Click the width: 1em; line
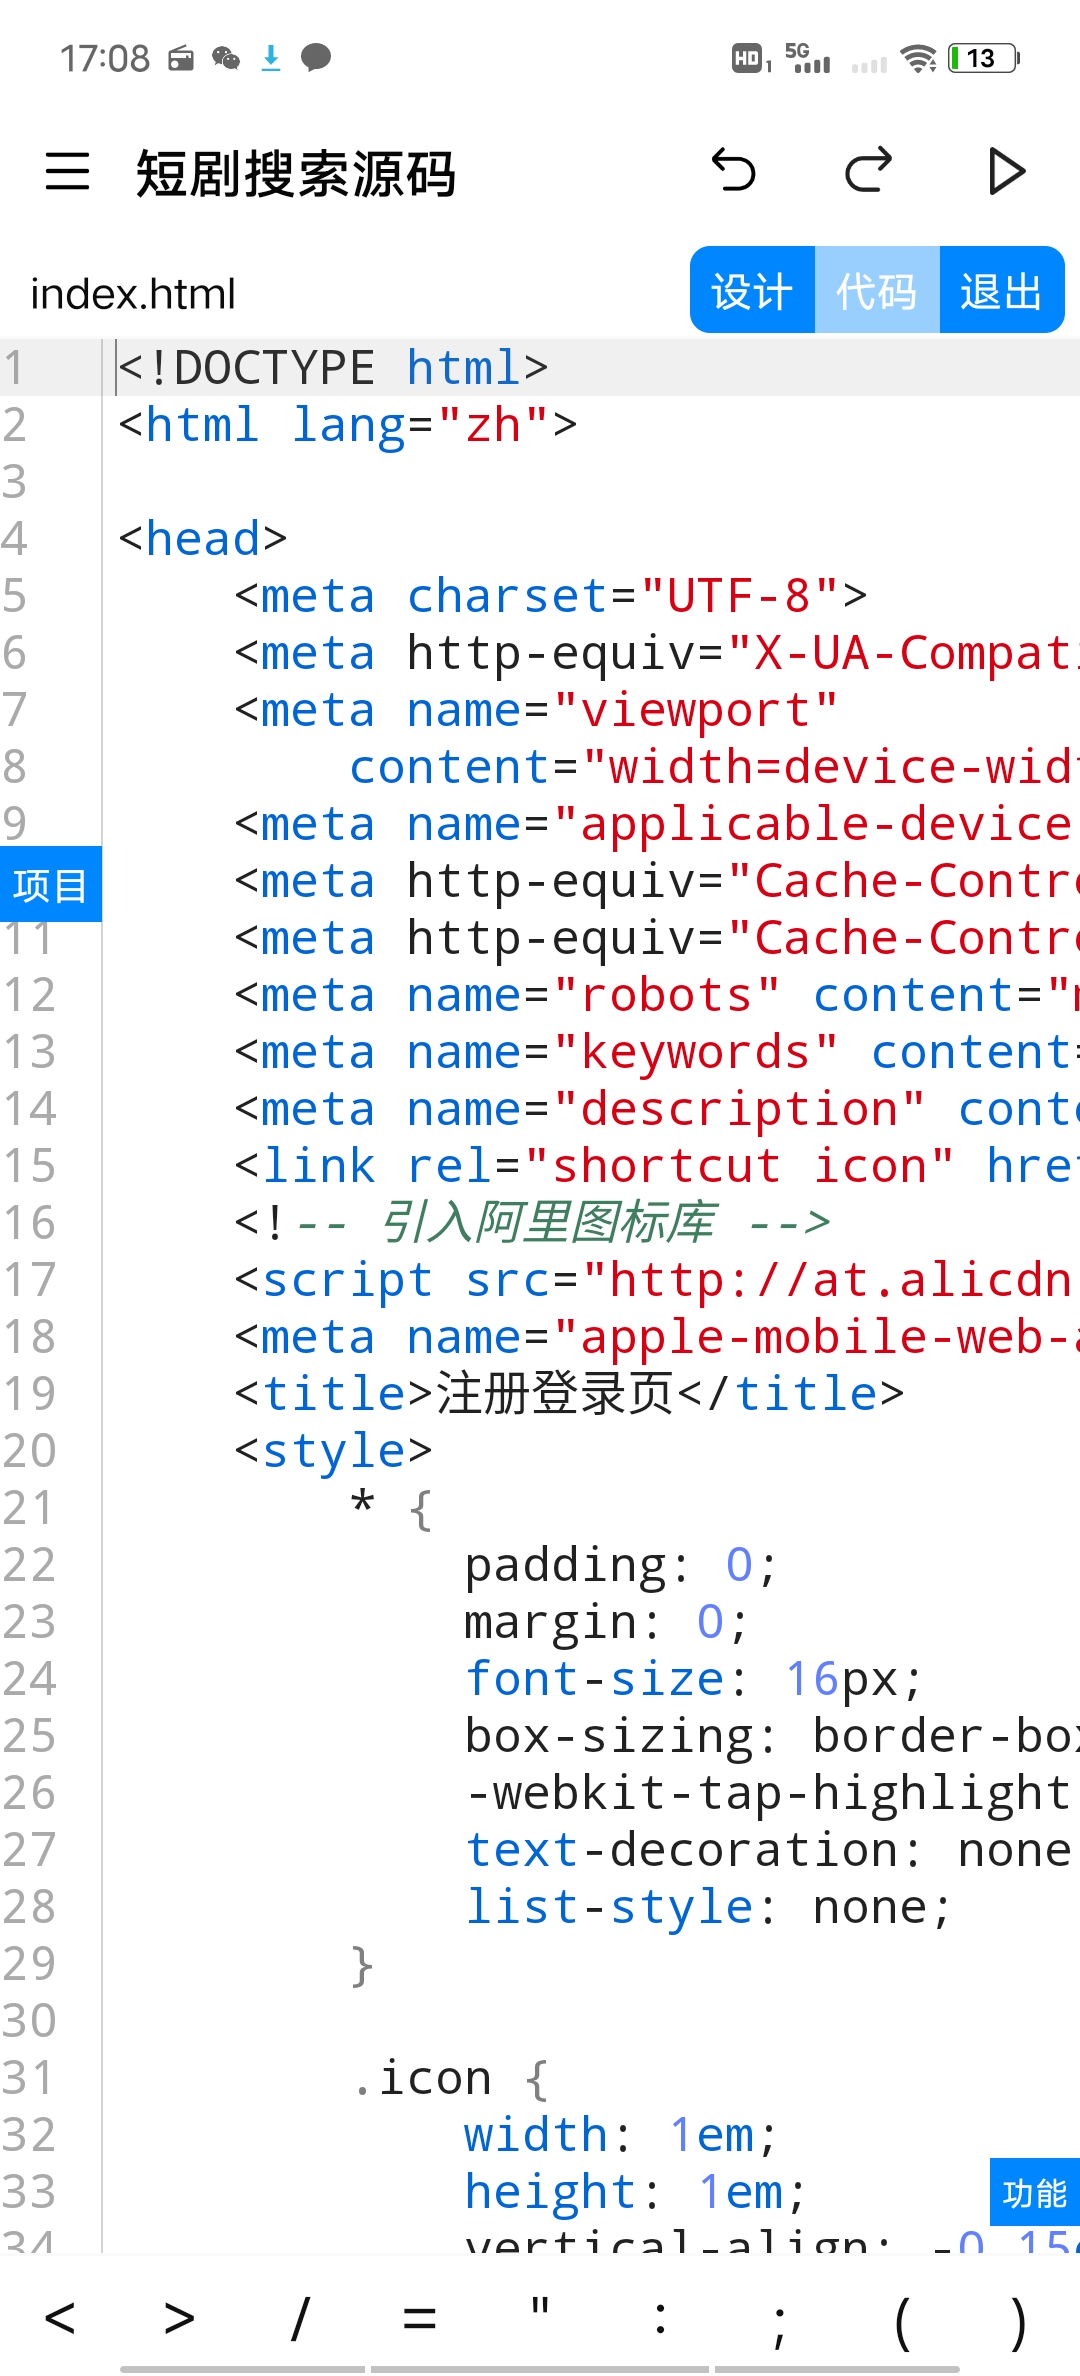 click(621, 2135)
